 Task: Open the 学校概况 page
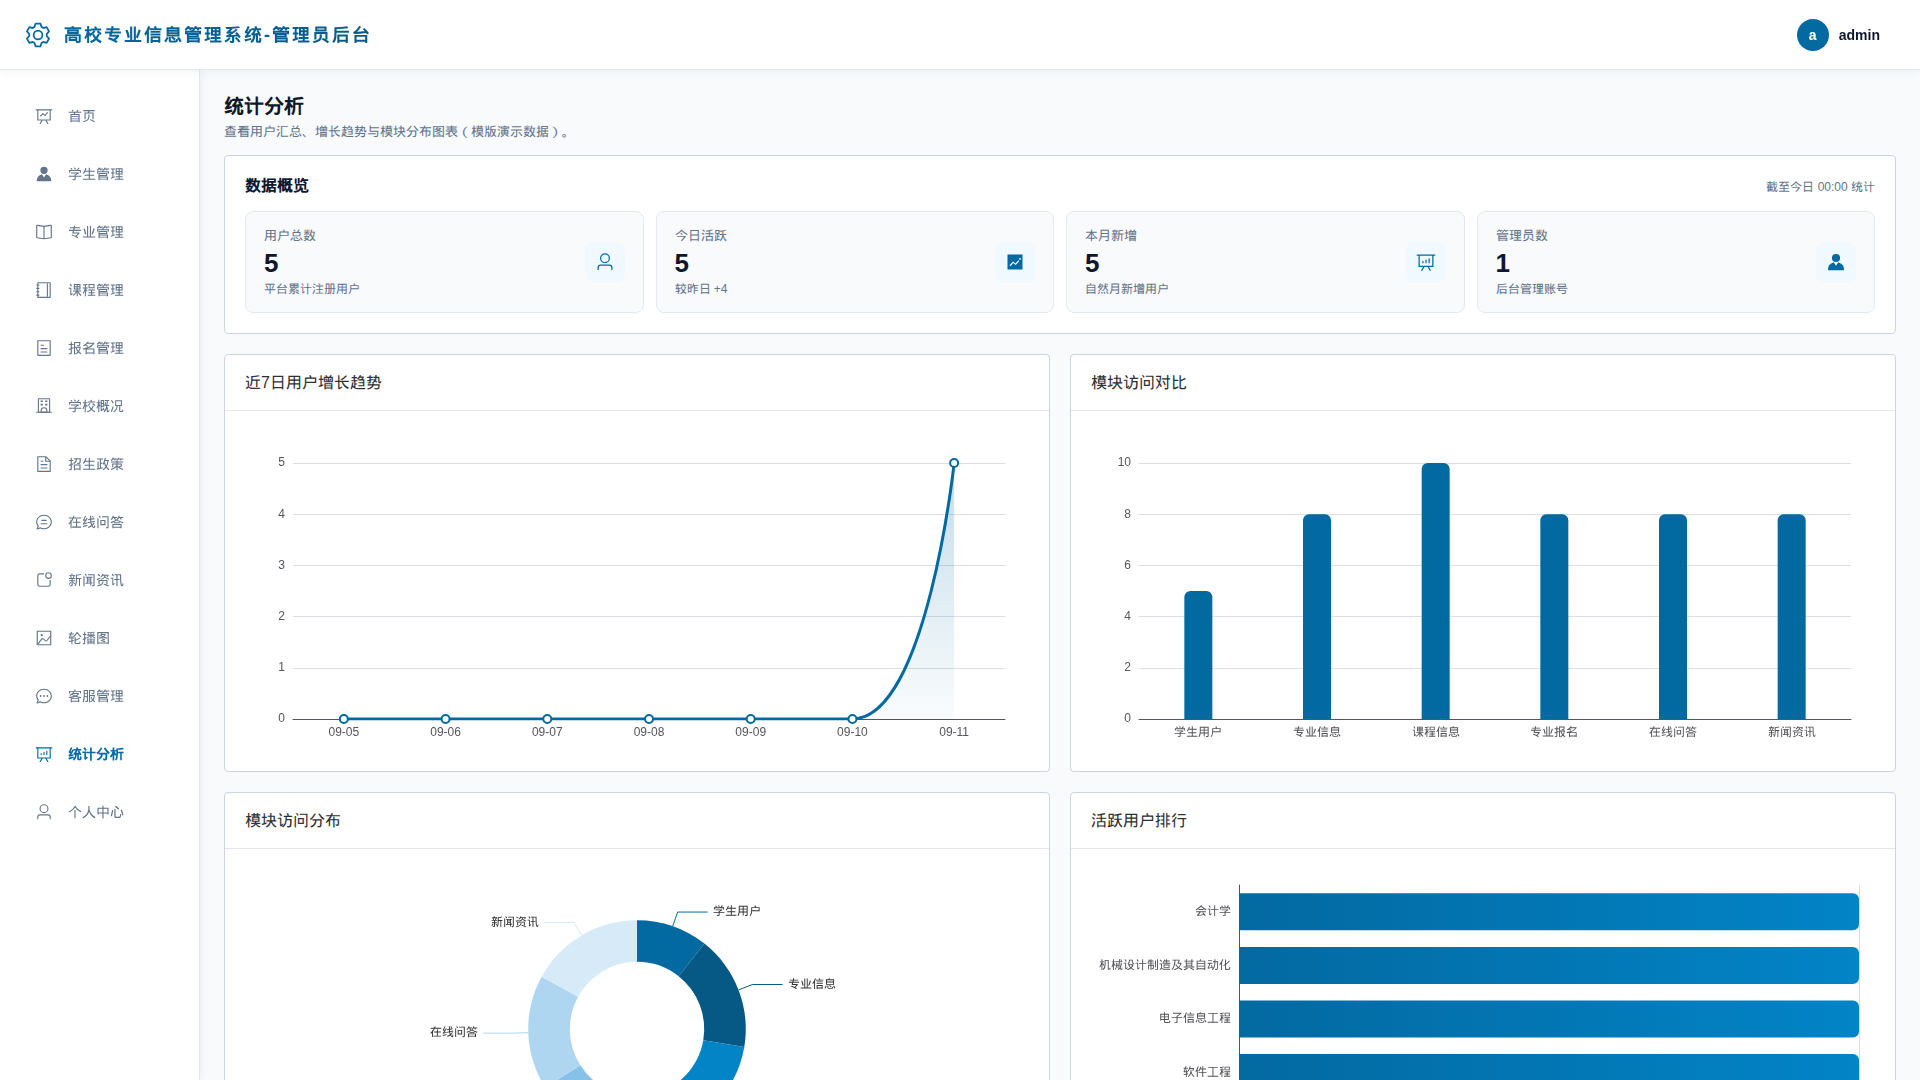(x=100, y=406)
